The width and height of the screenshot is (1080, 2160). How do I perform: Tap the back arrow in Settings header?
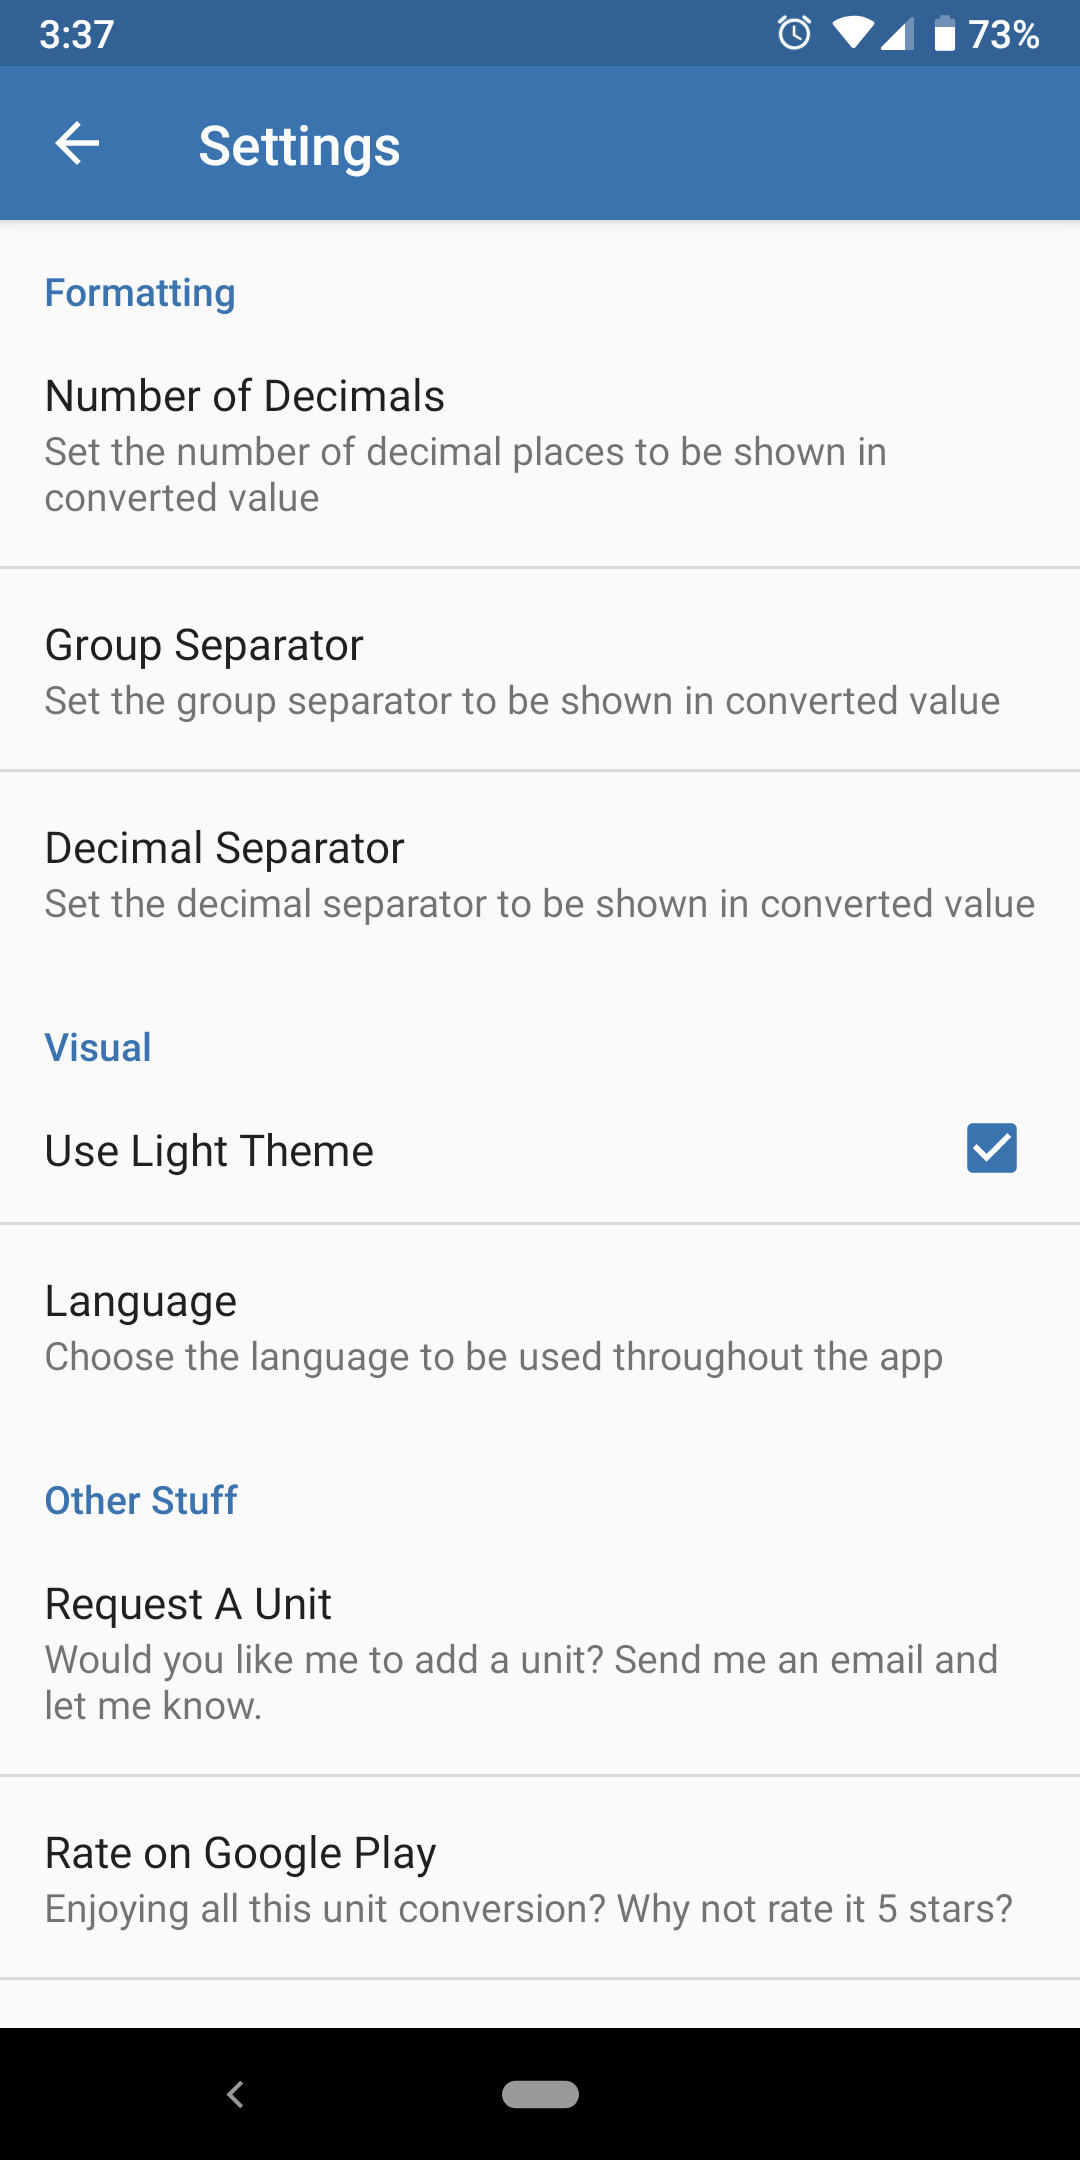point(77,144)
